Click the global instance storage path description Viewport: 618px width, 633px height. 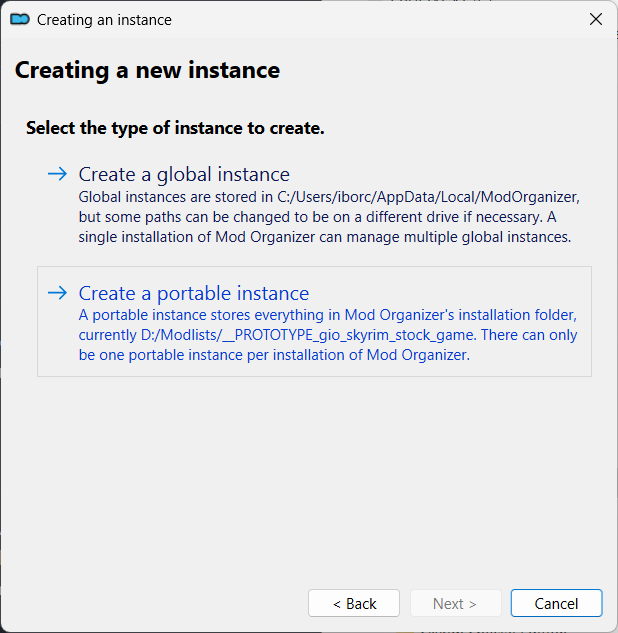[x=329, y=217]
